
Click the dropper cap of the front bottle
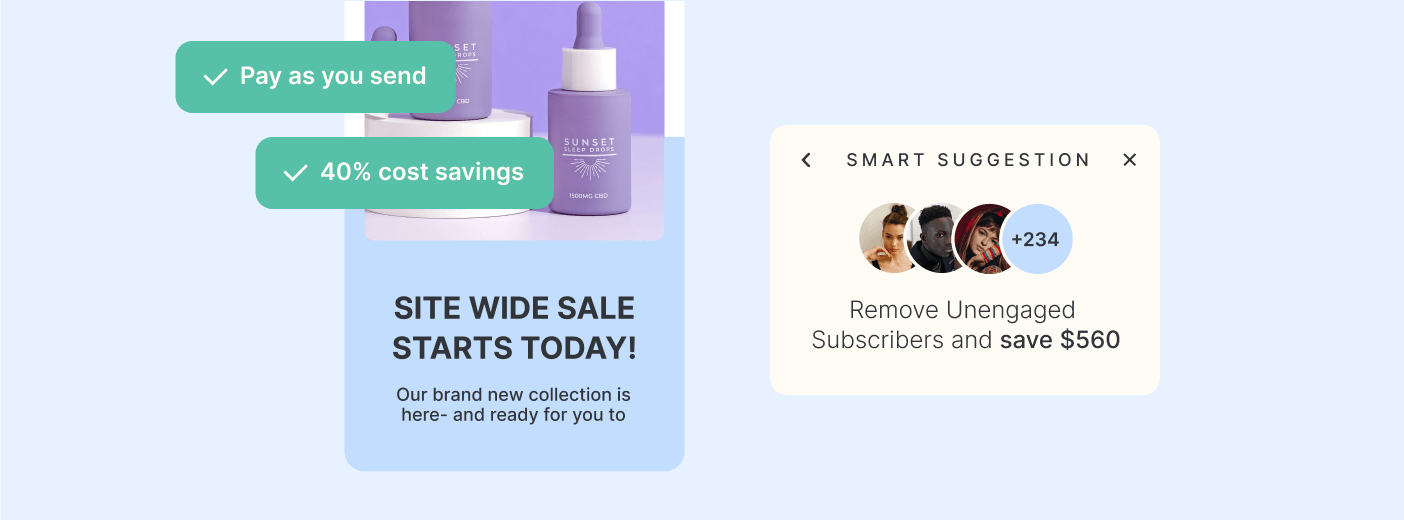click(x=590, y=45)
